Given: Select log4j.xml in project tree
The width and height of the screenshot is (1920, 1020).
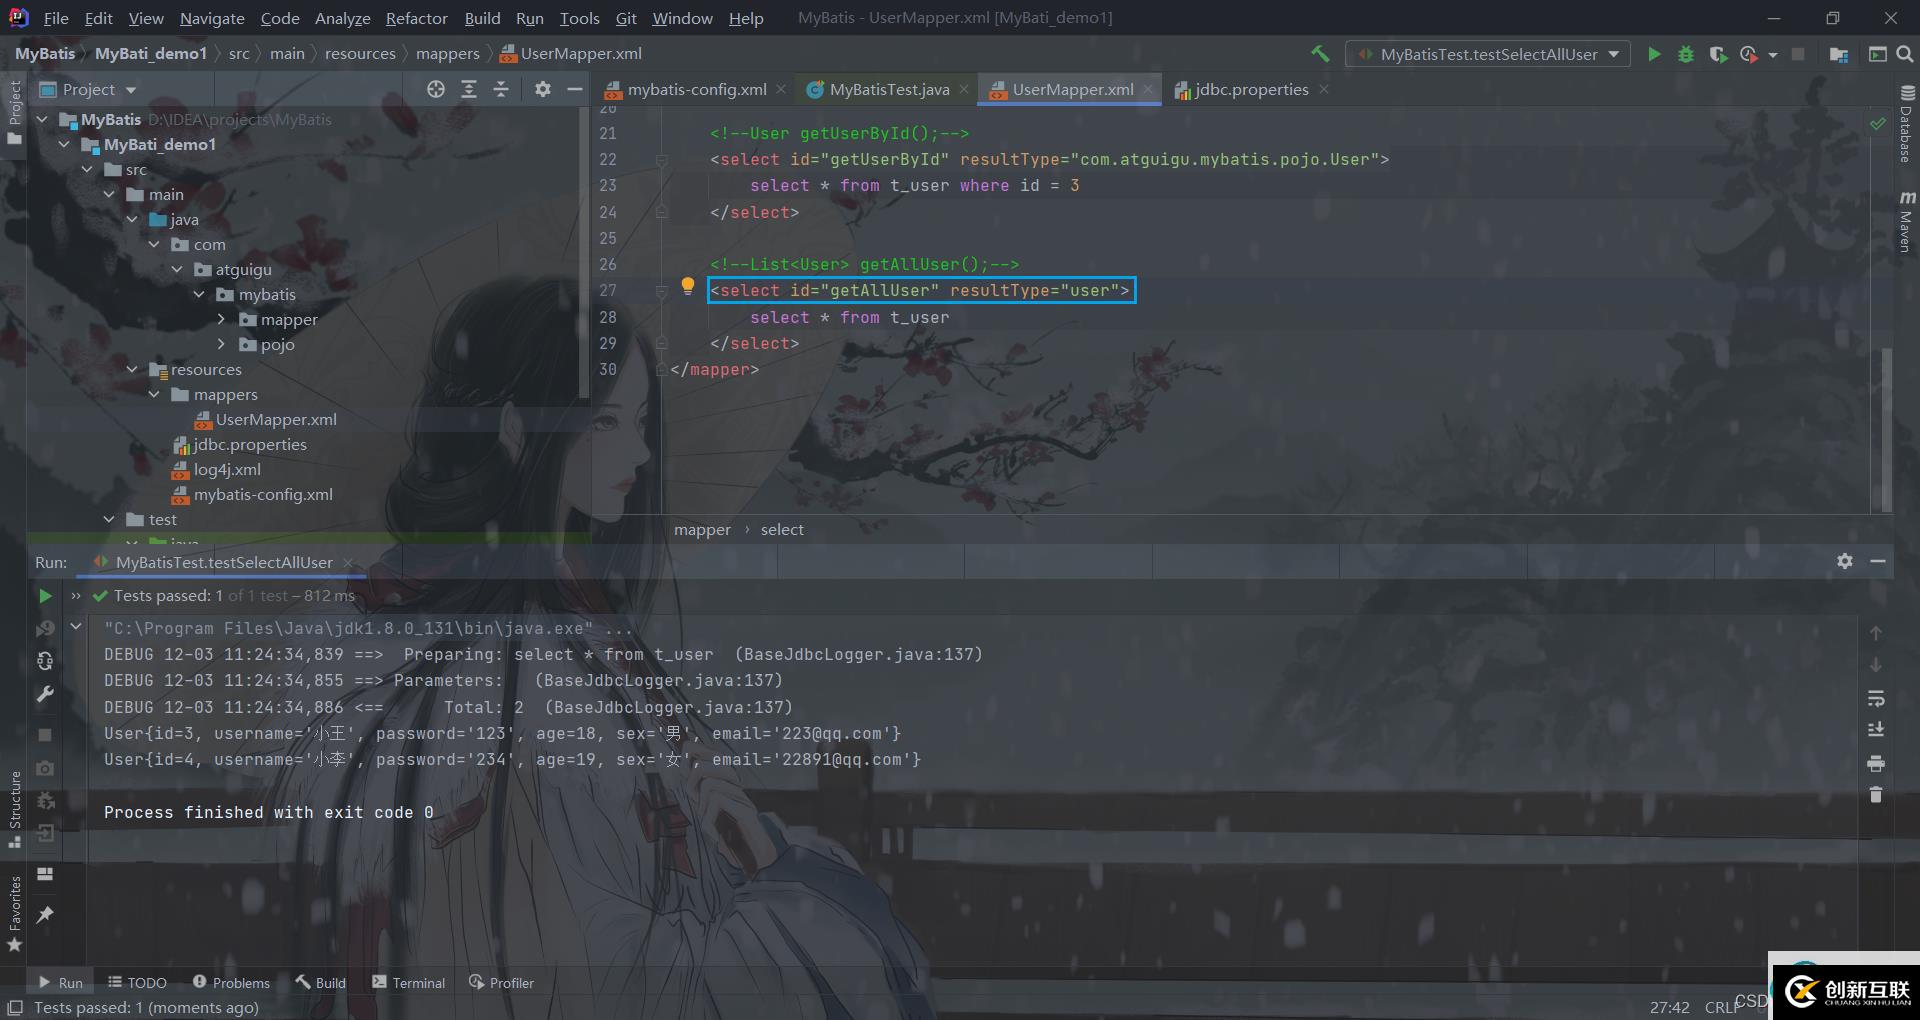Looking at the screenshot, I should (x=227, y=470).
